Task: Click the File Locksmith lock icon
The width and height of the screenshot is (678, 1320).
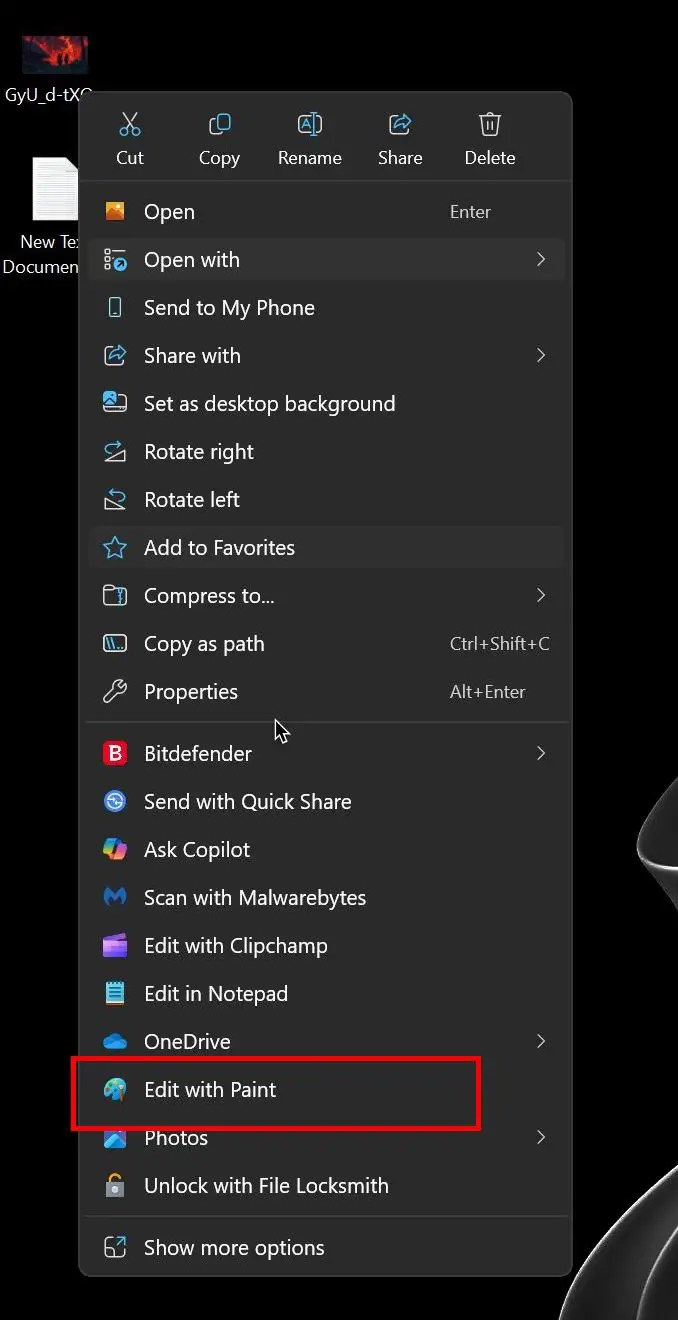Action: tap(115, 1186)
